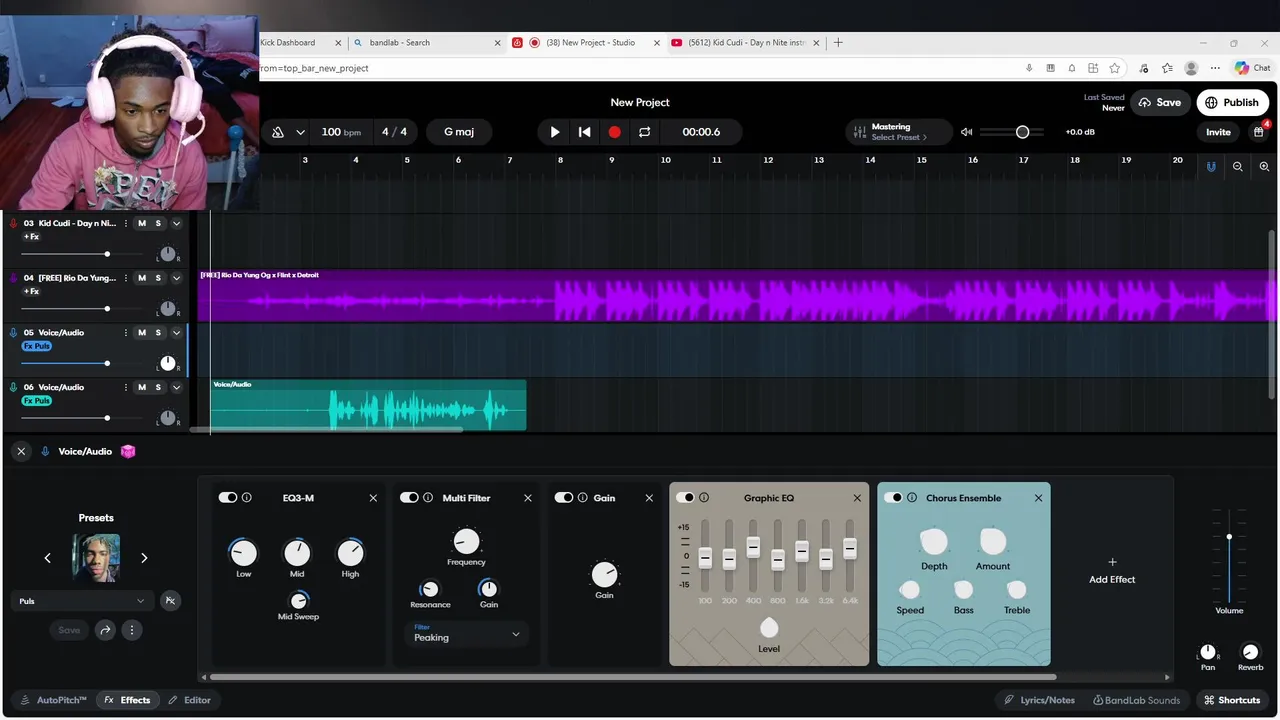This screenshot has height=720, width=1280.
Task: Toggle the Gain effect switch
Action: [x=564, y=498]
